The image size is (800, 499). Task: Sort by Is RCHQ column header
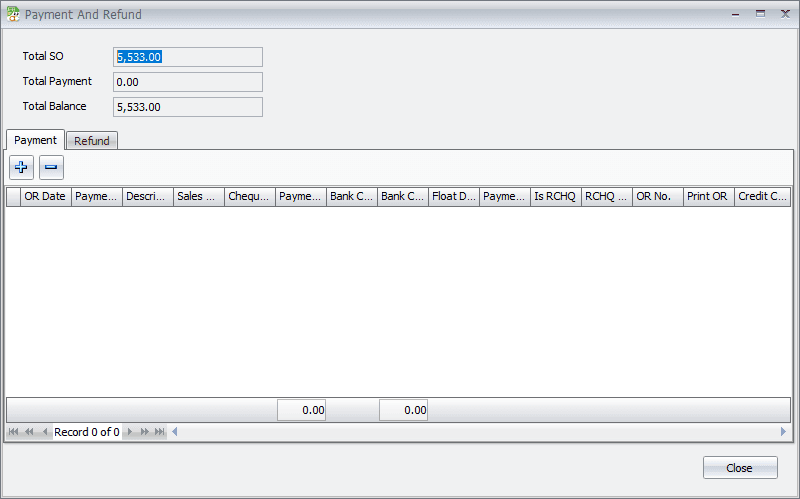556,196
